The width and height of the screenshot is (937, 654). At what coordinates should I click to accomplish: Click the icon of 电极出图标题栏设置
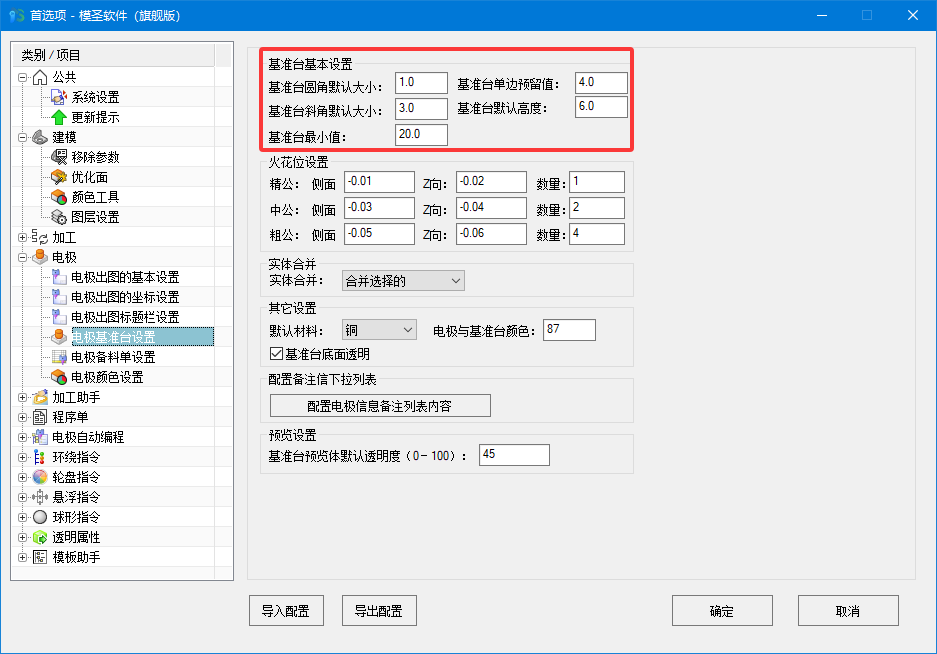59,317
